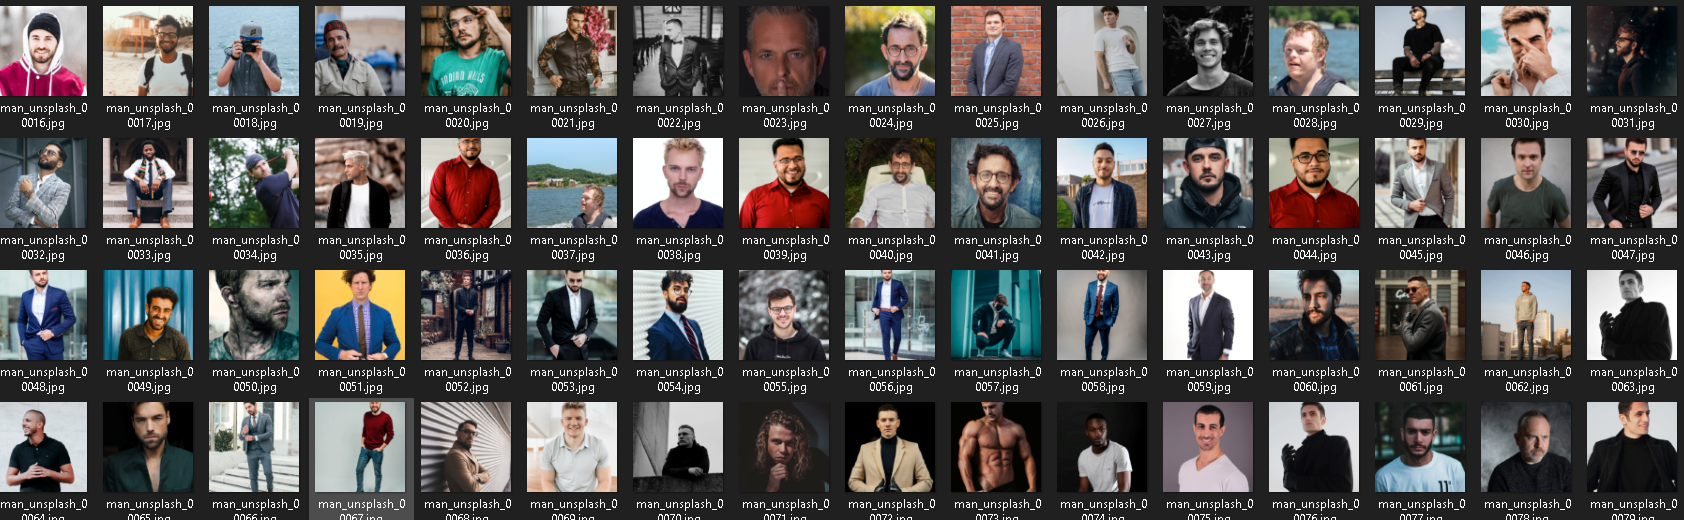Open the man_unsplash_0020.jpg thumbnail
1684x520 pixels.
click(466, 51)
